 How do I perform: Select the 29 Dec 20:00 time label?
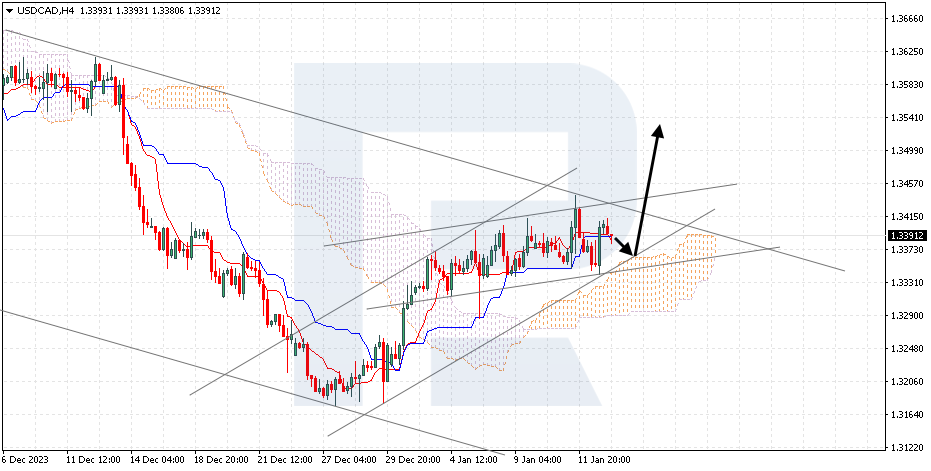411,460
